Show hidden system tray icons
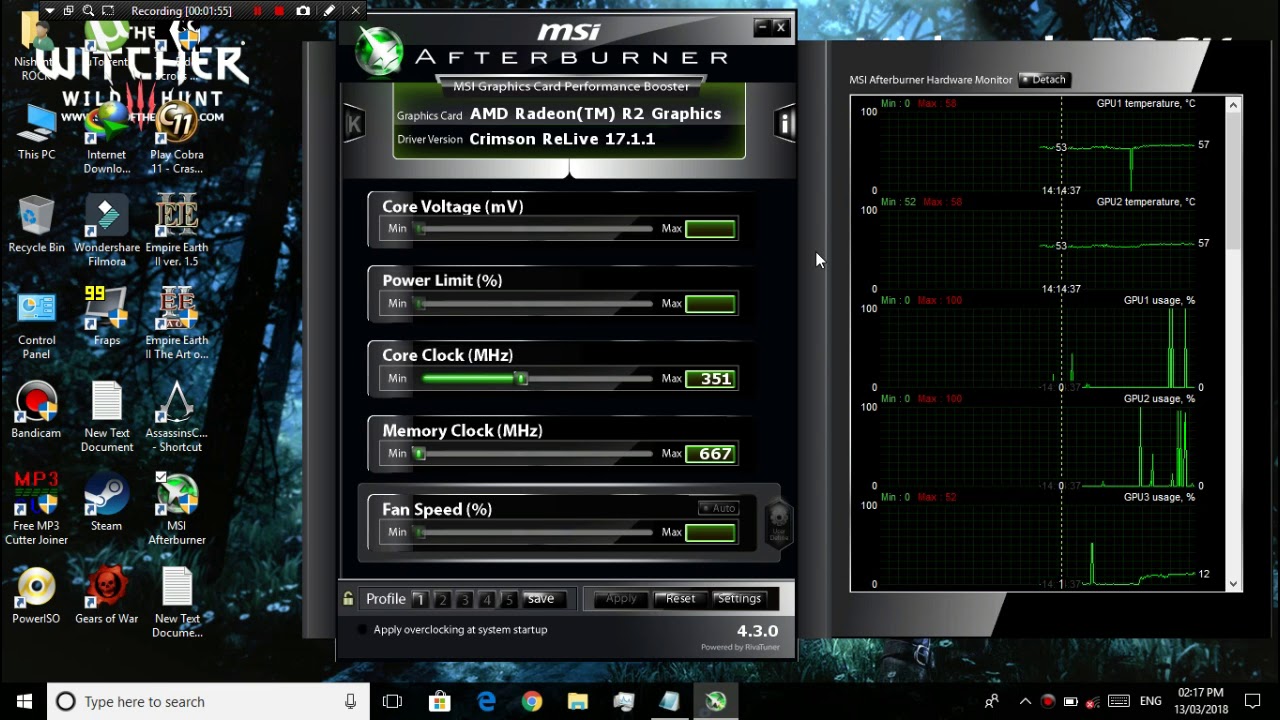This screenshot has height=720, width=1280. [1025, 702]
